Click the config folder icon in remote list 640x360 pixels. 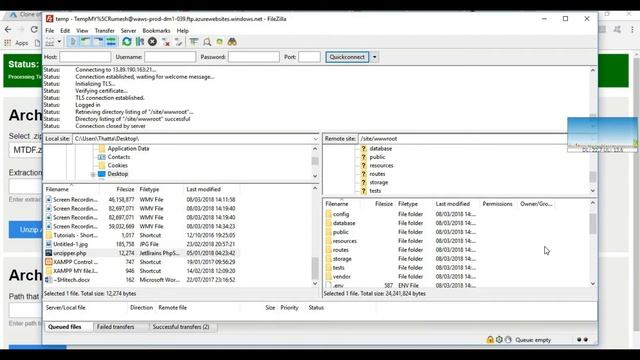coord(329,214)
